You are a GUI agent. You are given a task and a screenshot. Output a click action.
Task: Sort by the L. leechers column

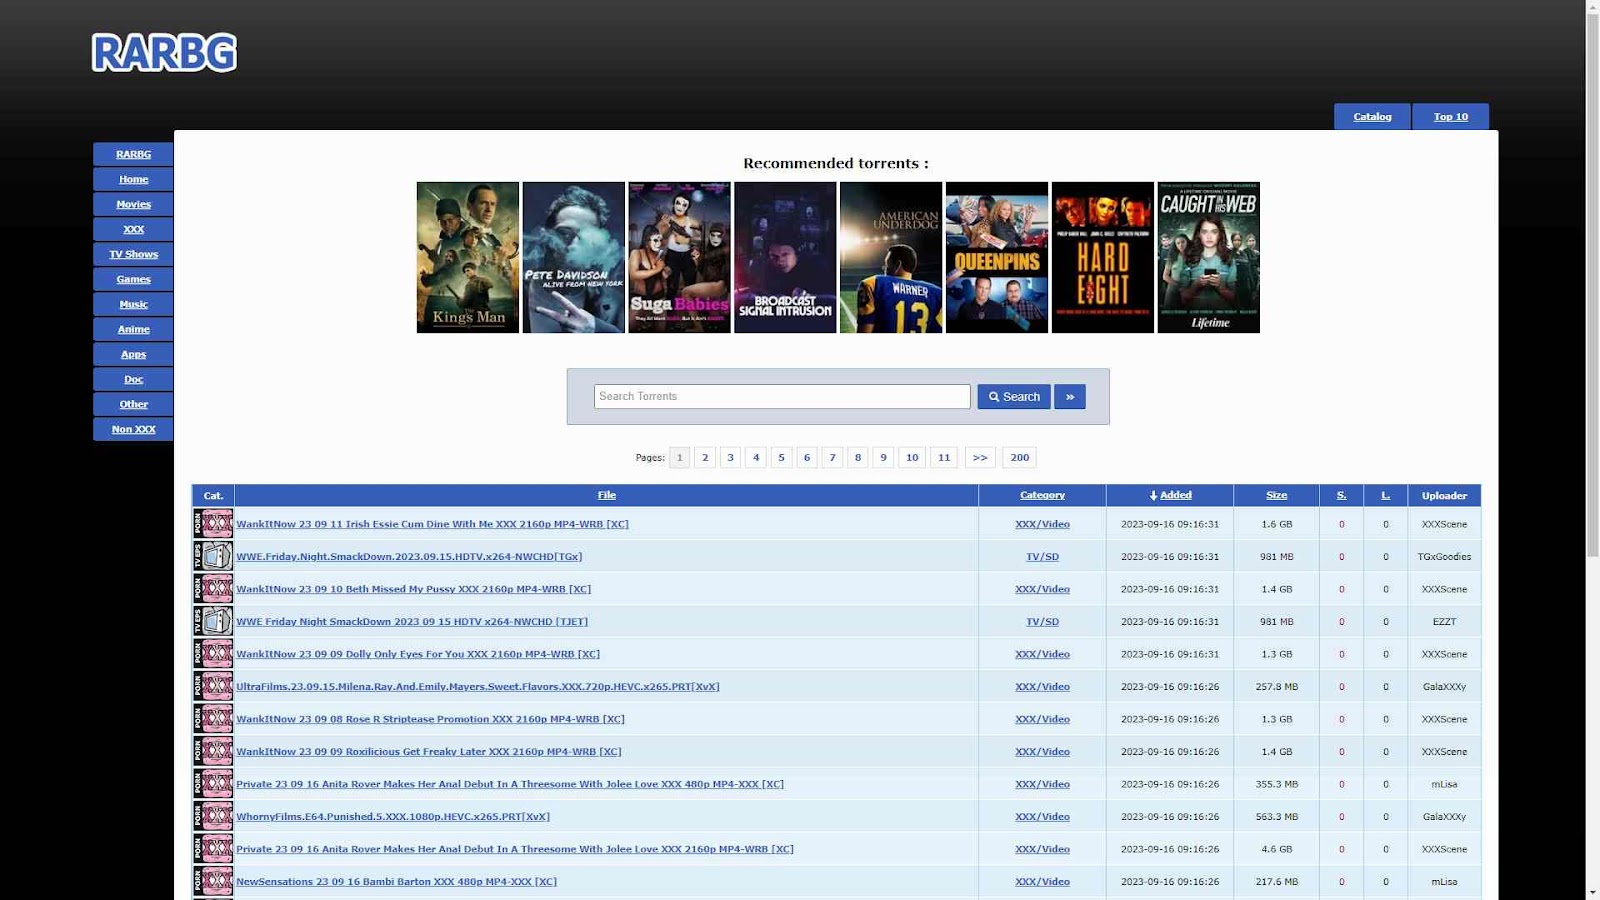pos(1386,495)
